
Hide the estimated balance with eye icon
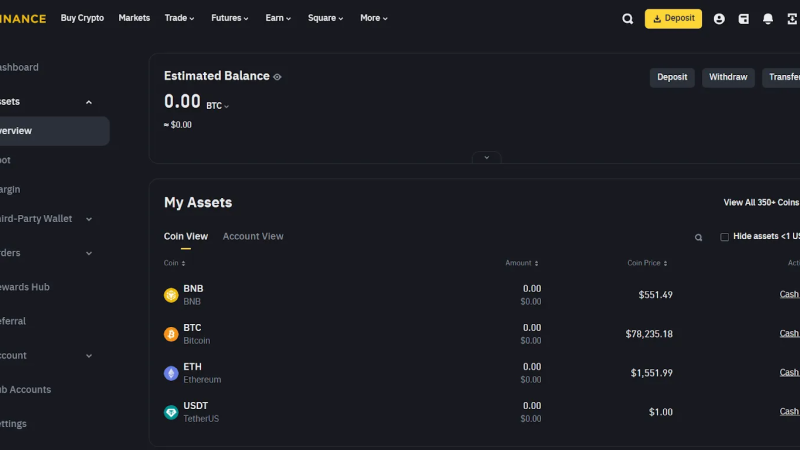(277, 77)
